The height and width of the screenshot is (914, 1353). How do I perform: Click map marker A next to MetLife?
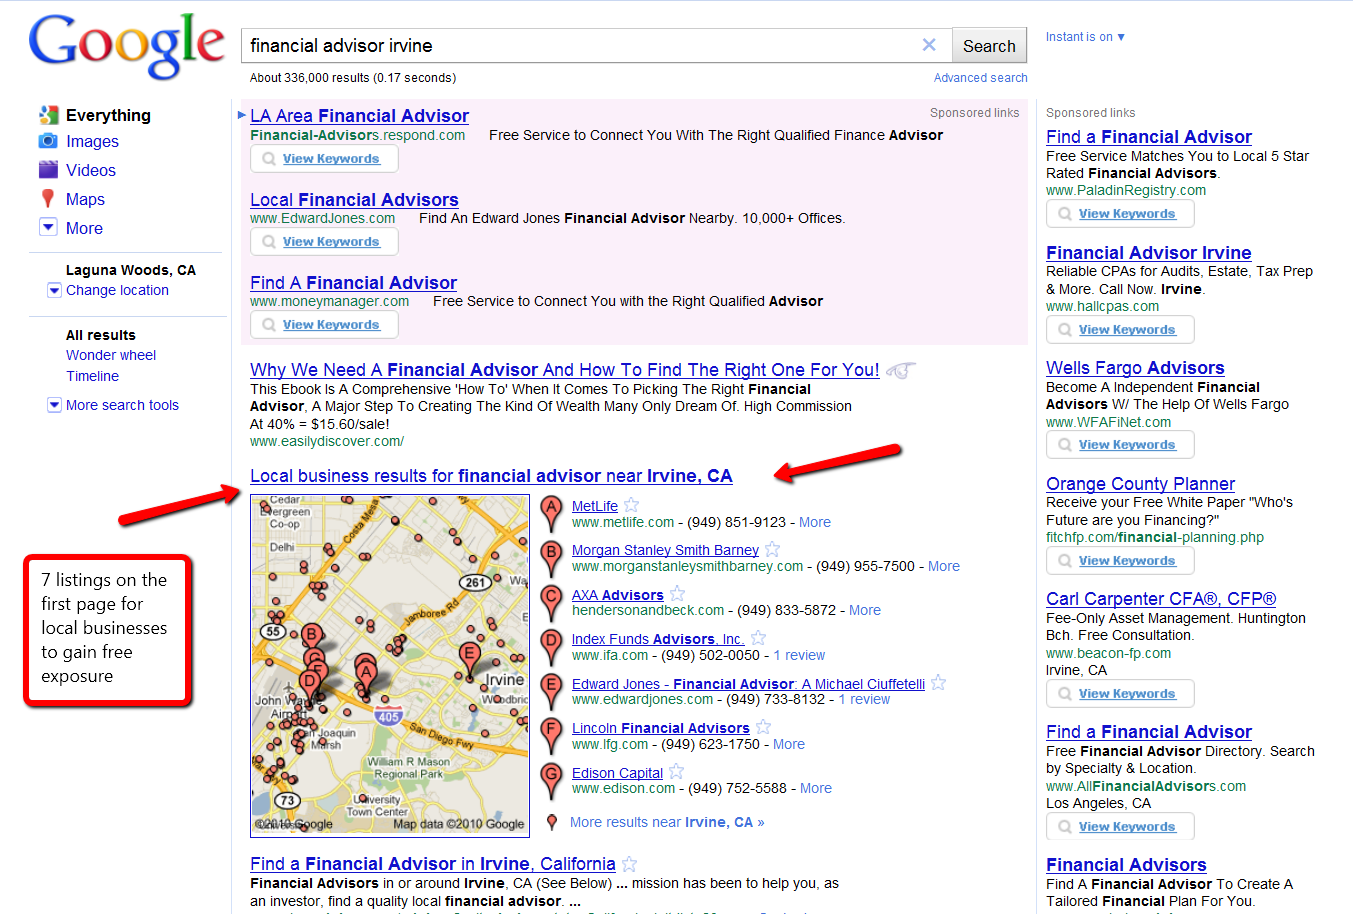coord(551,513)
